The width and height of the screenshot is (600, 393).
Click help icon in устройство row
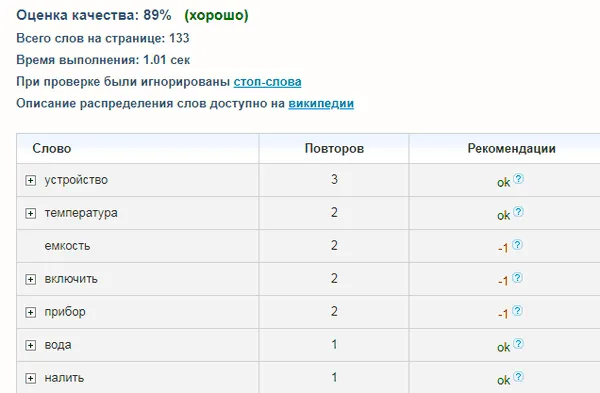pos(518,179)
